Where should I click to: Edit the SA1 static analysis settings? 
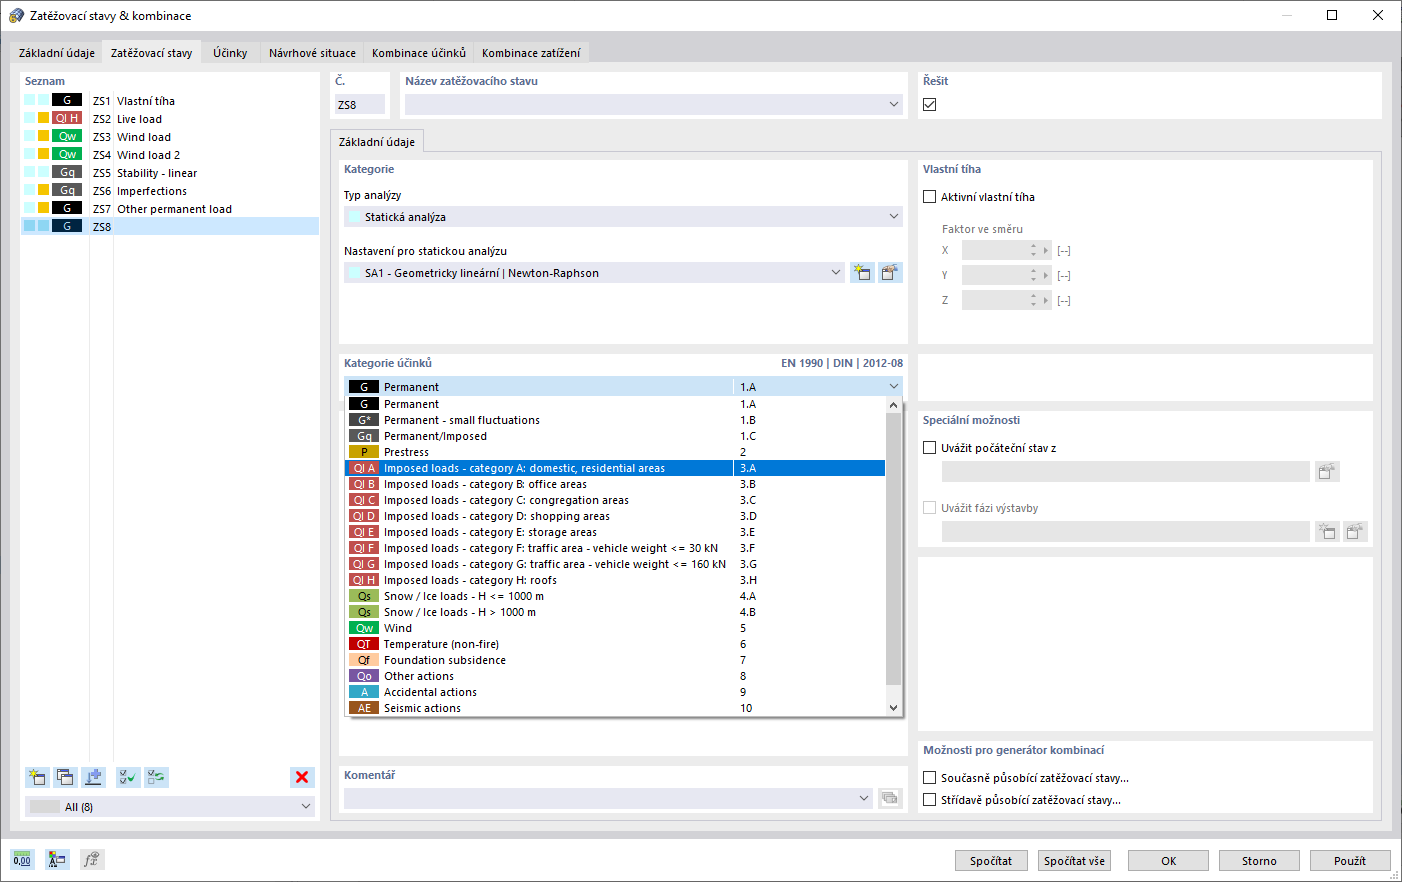click(x=890, y=272)
